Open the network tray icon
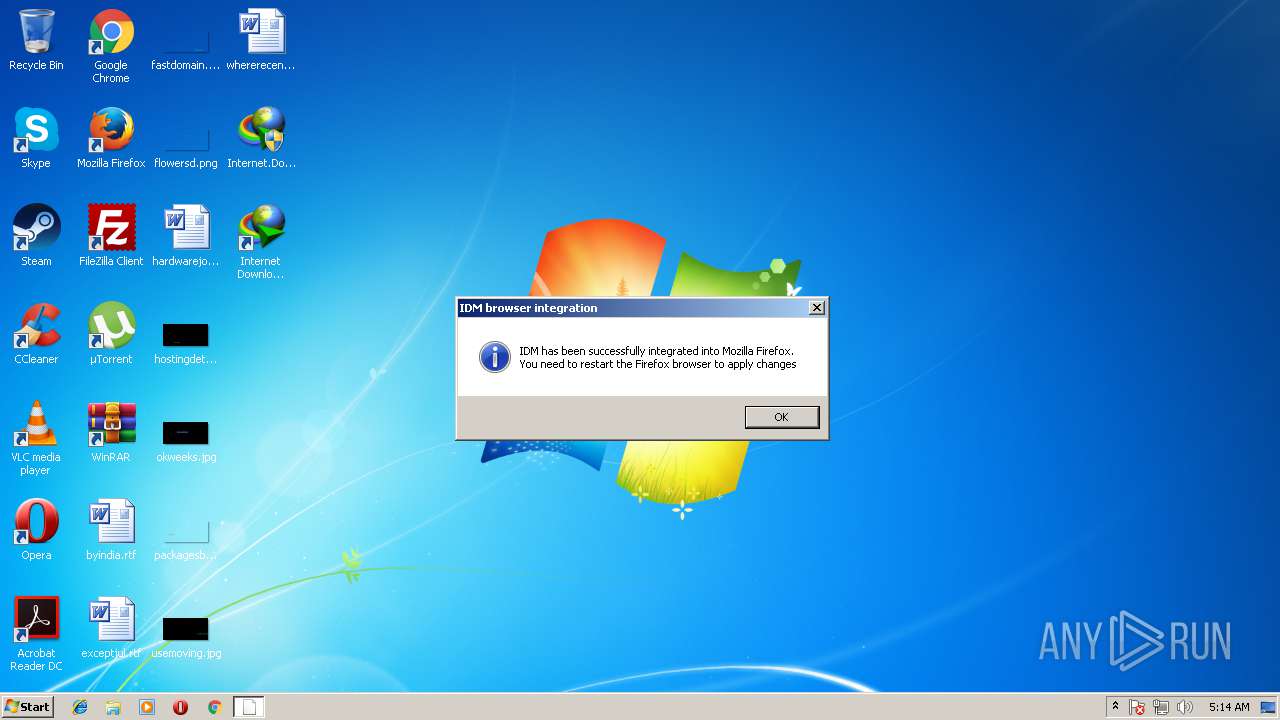This screenshot has height=720, width=1280. tap(1161, 707)
